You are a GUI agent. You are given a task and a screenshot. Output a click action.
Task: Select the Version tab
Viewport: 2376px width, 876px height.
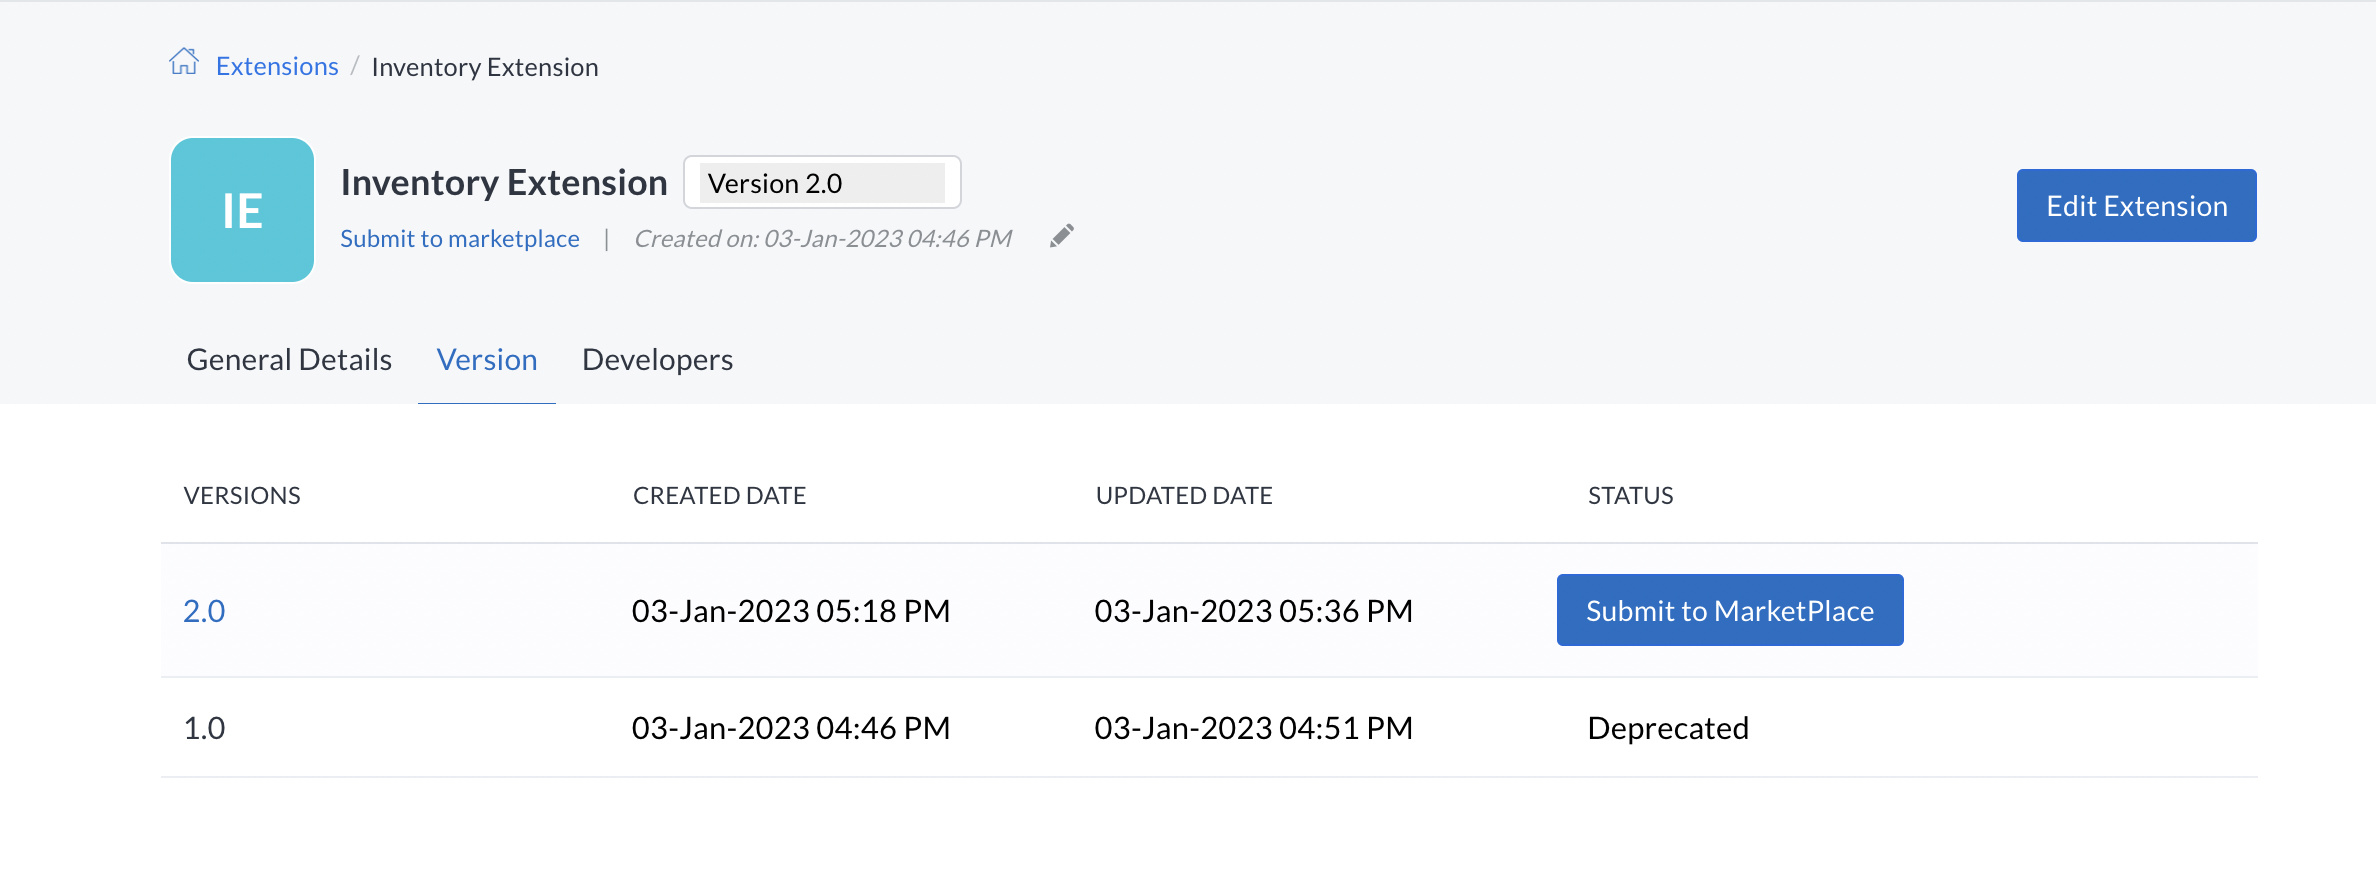[x=487, y=360]
